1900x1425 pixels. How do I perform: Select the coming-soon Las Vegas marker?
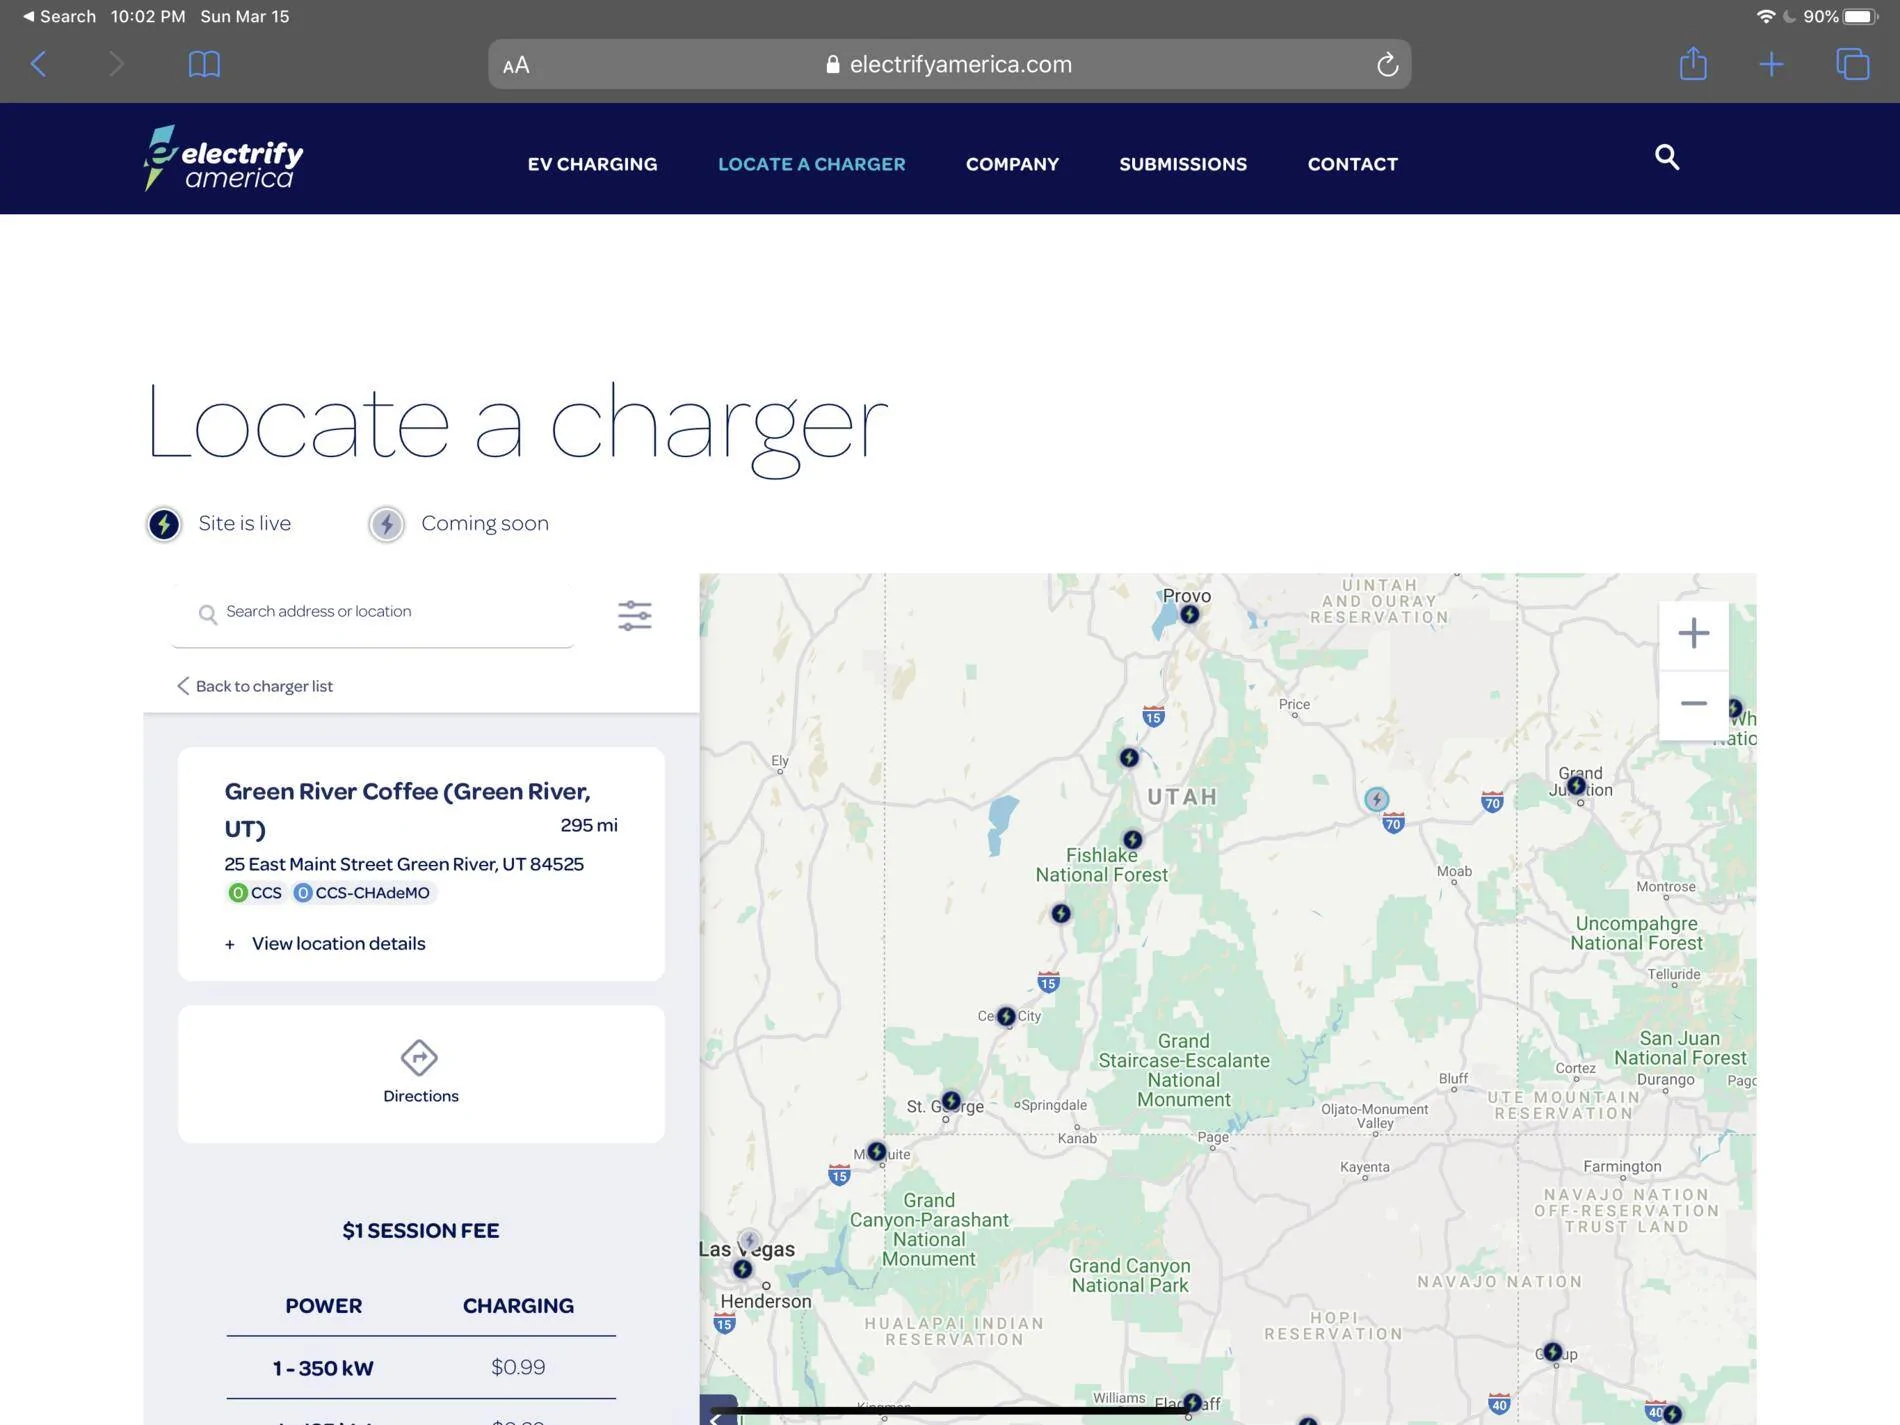(x=749, y=1241)
